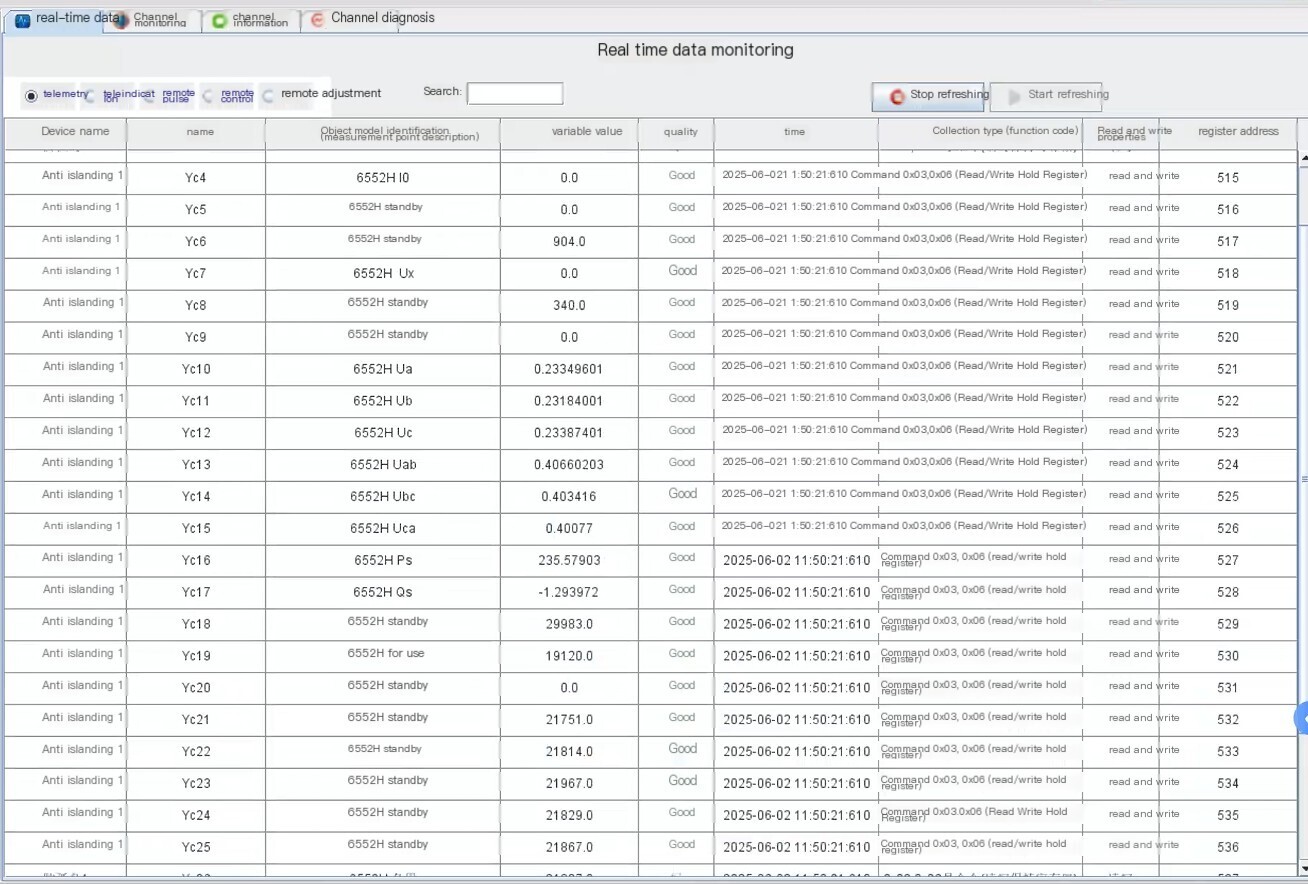
Task: Click the 6552H Qs description cell
Action: (x=383, y=593)
